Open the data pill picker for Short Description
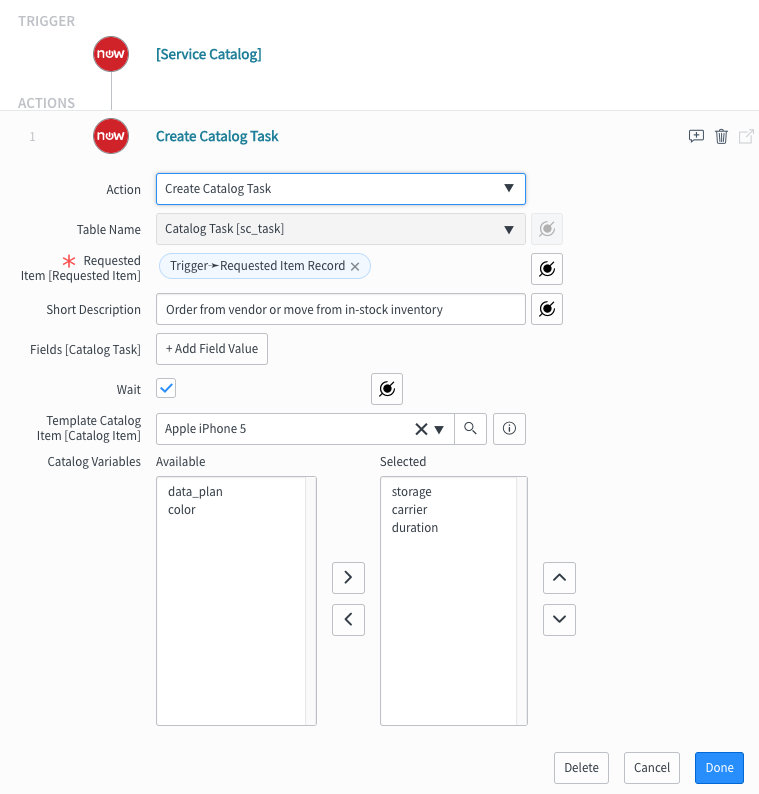The height and width of the screenshot is (794, 759). (x=547, y=309)
